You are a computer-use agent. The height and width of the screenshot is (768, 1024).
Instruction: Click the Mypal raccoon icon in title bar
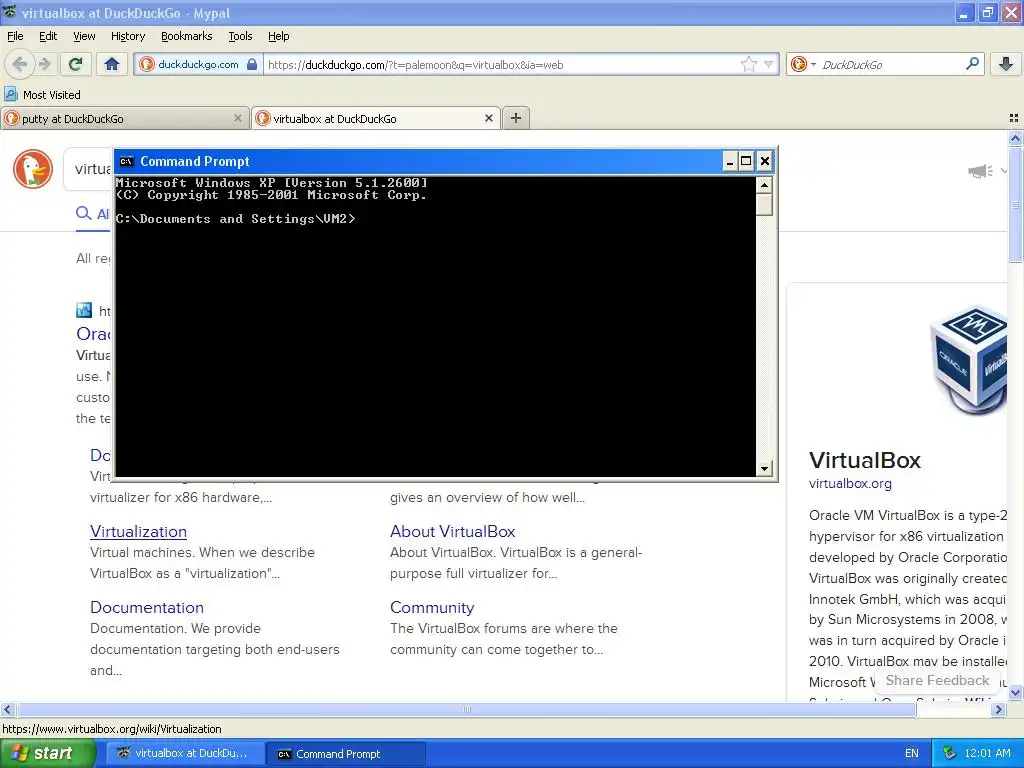[x=10, y=12]
